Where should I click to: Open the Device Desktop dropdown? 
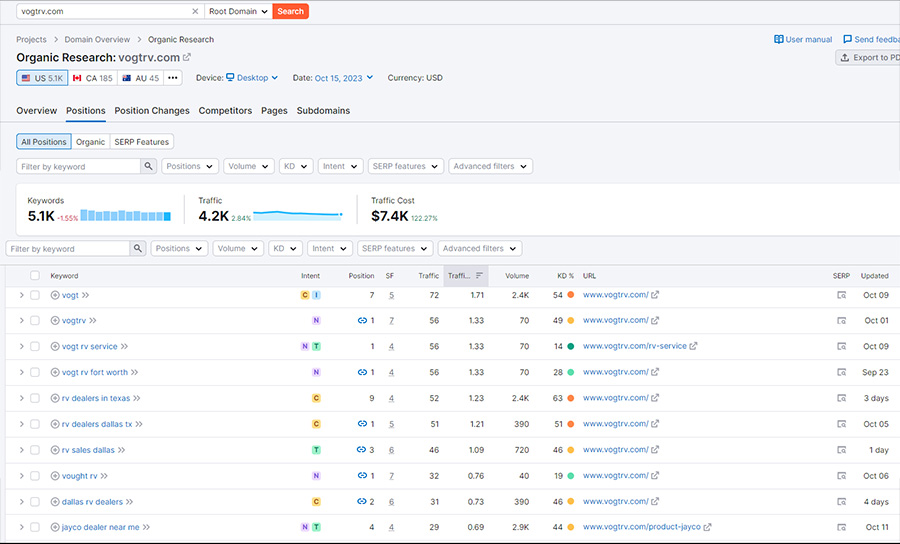coord(252,78)
